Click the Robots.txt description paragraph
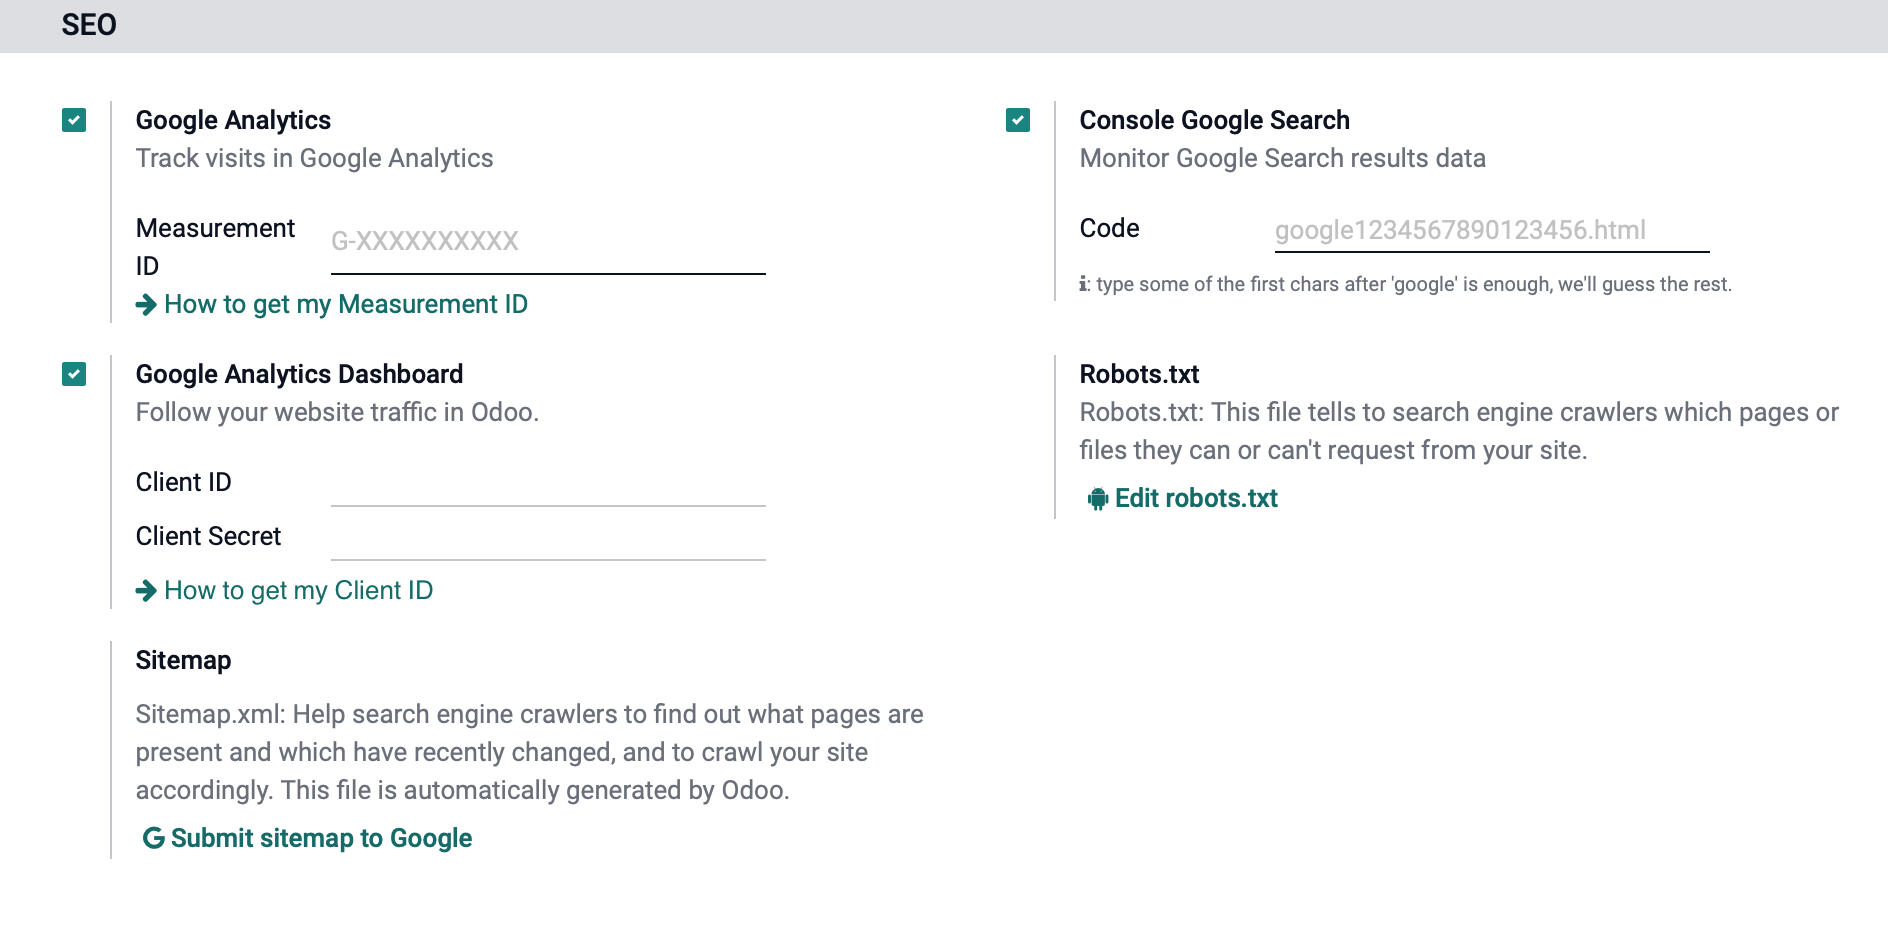 click(1459, 431)
